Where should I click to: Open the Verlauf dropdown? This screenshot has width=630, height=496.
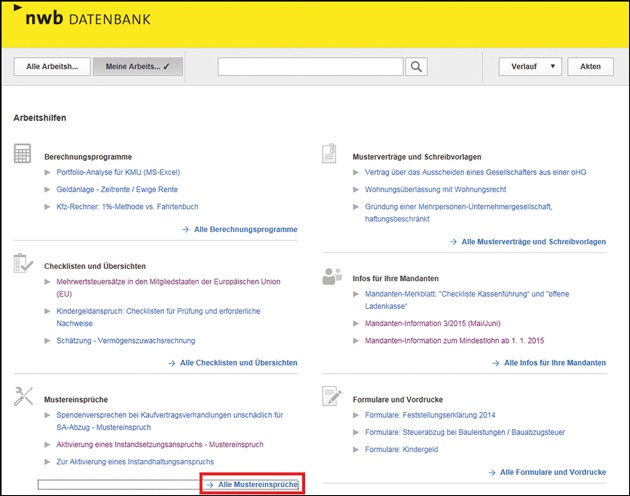(529, 67)
